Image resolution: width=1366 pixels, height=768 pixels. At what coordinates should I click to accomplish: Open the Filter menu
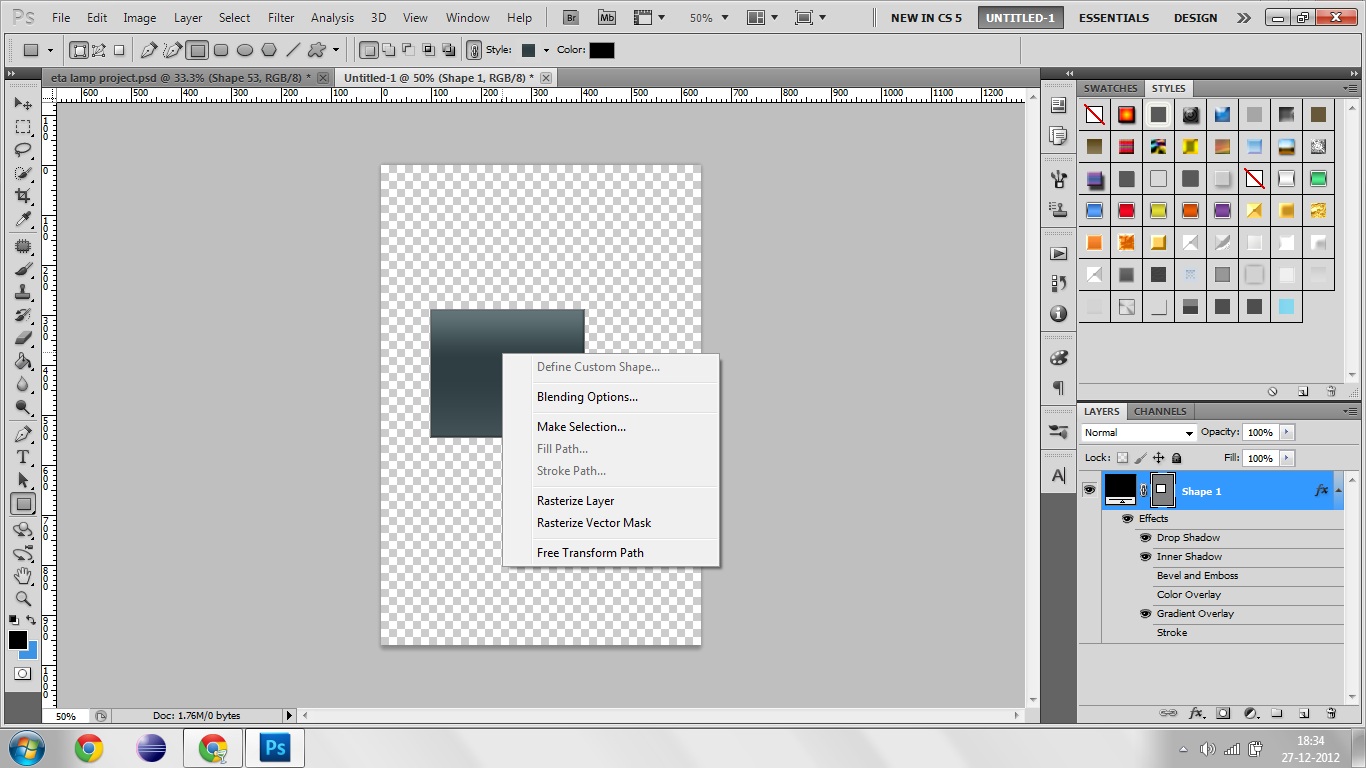tap(281, 18)
